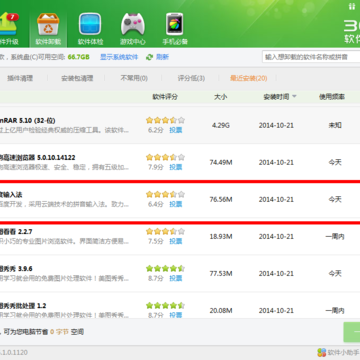Viewport: 360px width, 360px height.
Task: Click 投票 link in the 8.7分 3.9.6 row
Action: tap(176, 278)
